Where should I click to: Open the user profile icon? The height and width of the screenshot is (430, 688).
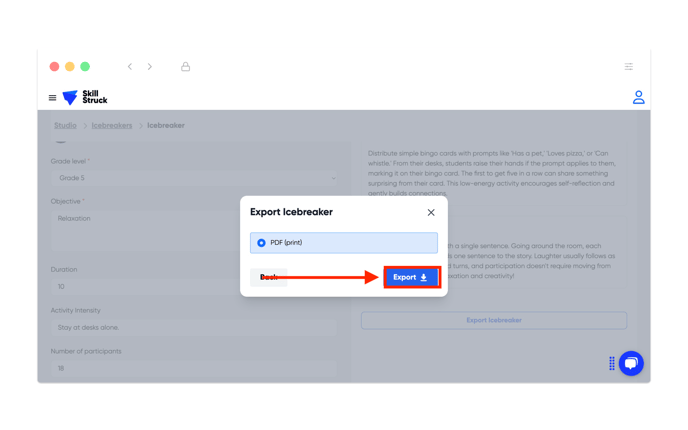(x=638, y=97)
